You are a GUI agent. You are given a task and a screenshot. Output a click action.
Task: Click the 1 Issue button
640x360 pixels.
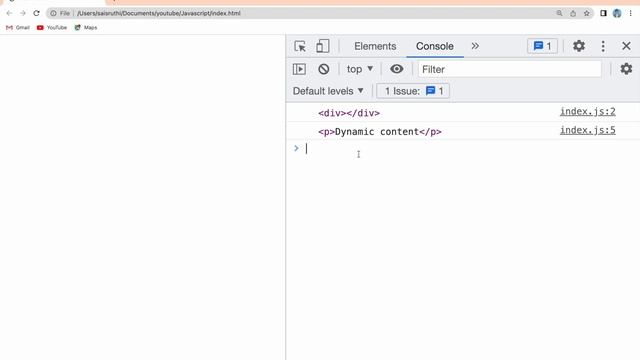(x=413, y=91)
